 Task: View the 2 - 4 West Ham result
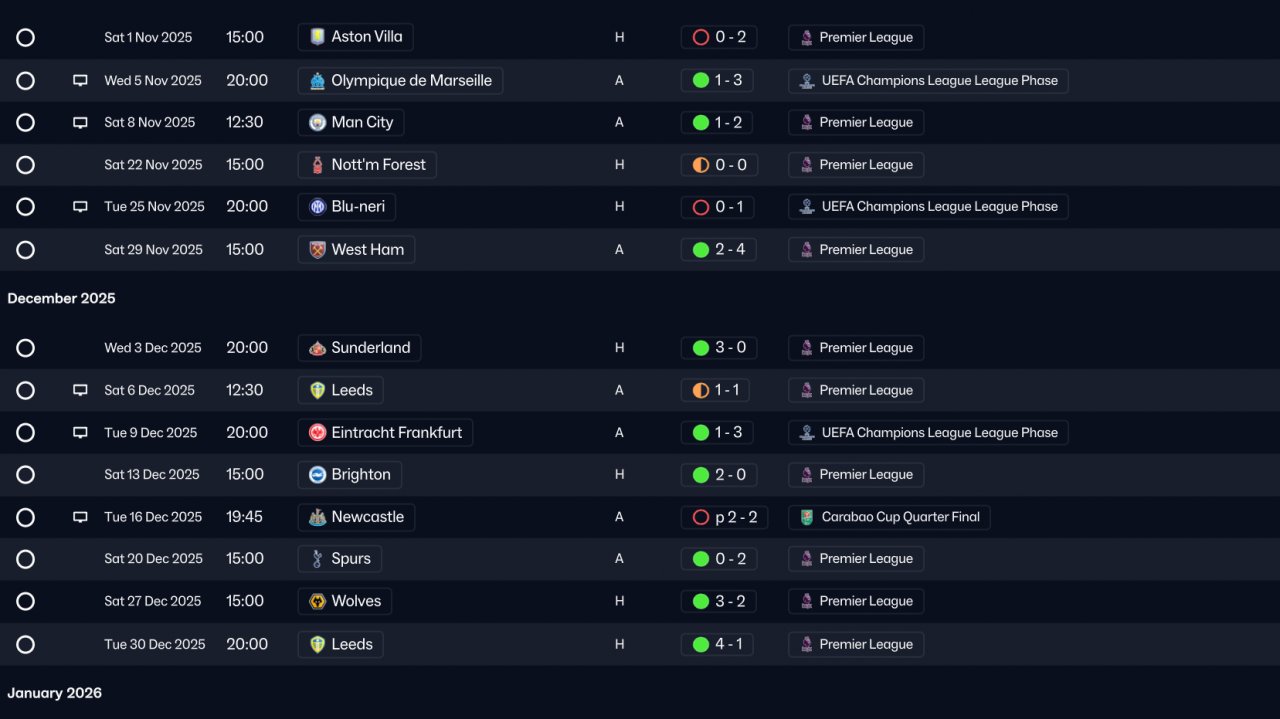point(719,250)
